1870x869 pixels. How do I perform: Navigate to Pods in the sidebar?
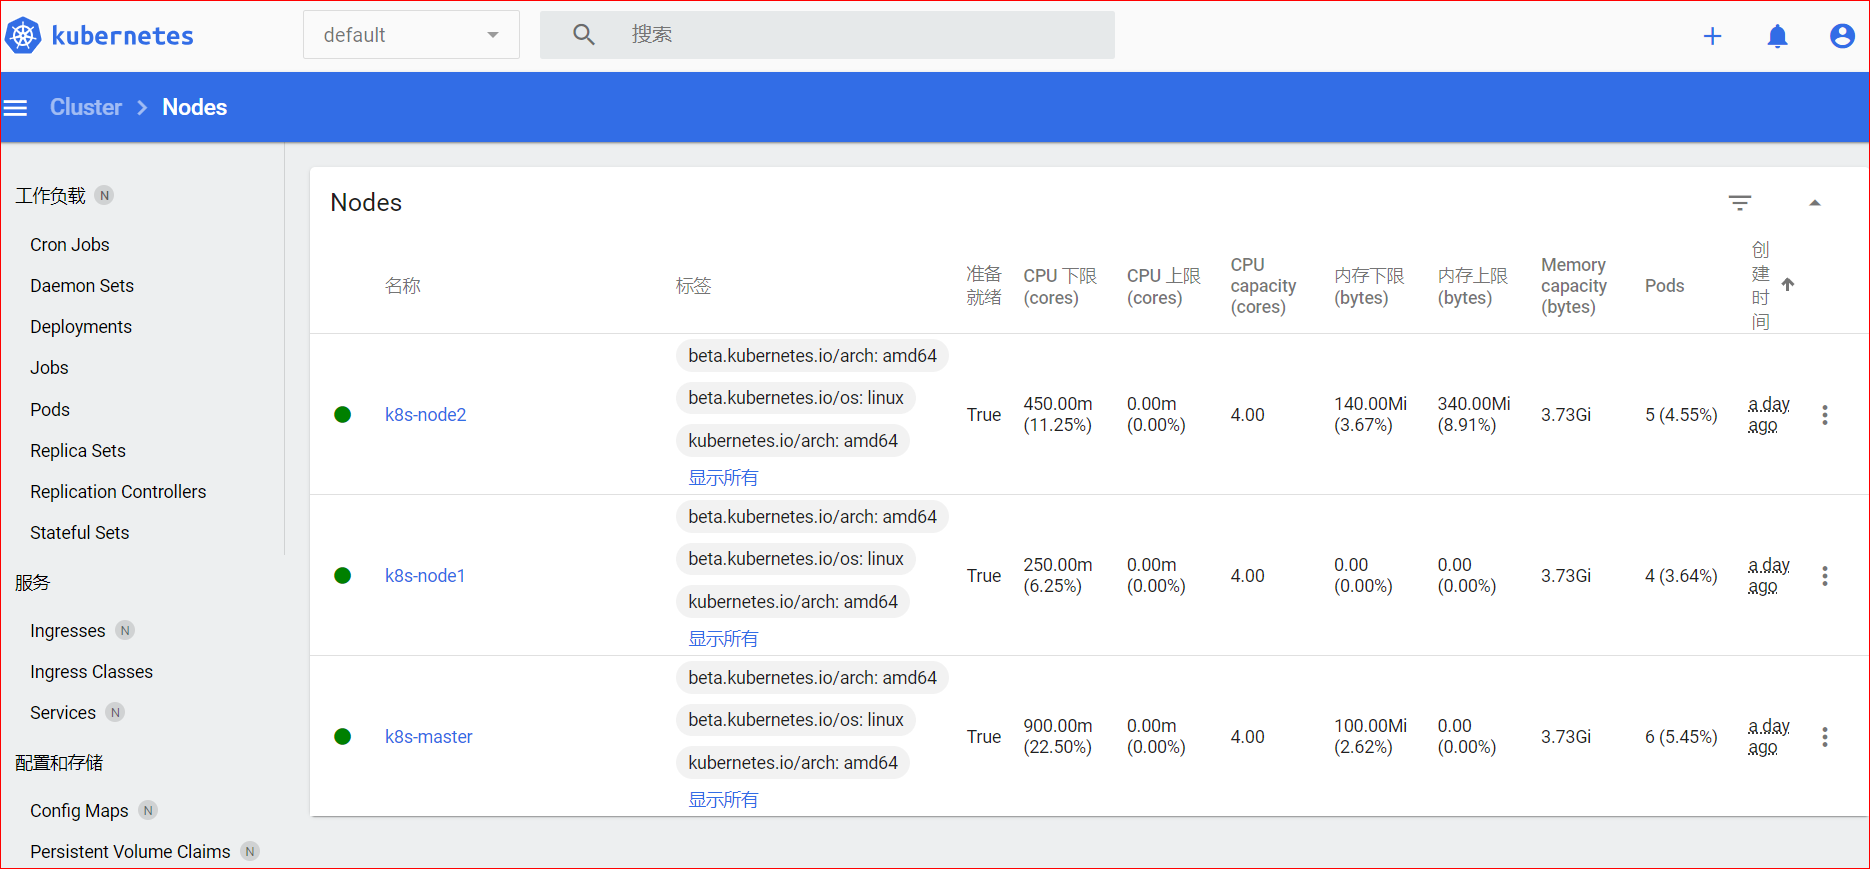click(x=50, y=410)
